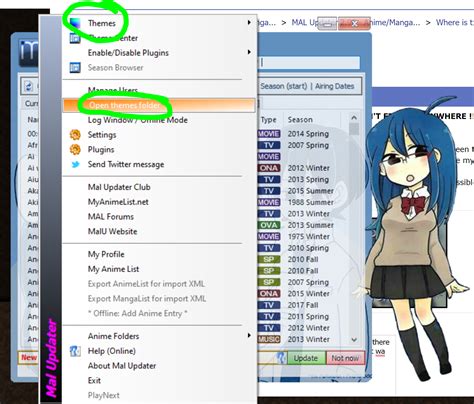Open About Mal Updater
Screen dimensions: 474x404
(x=122, y=366)
